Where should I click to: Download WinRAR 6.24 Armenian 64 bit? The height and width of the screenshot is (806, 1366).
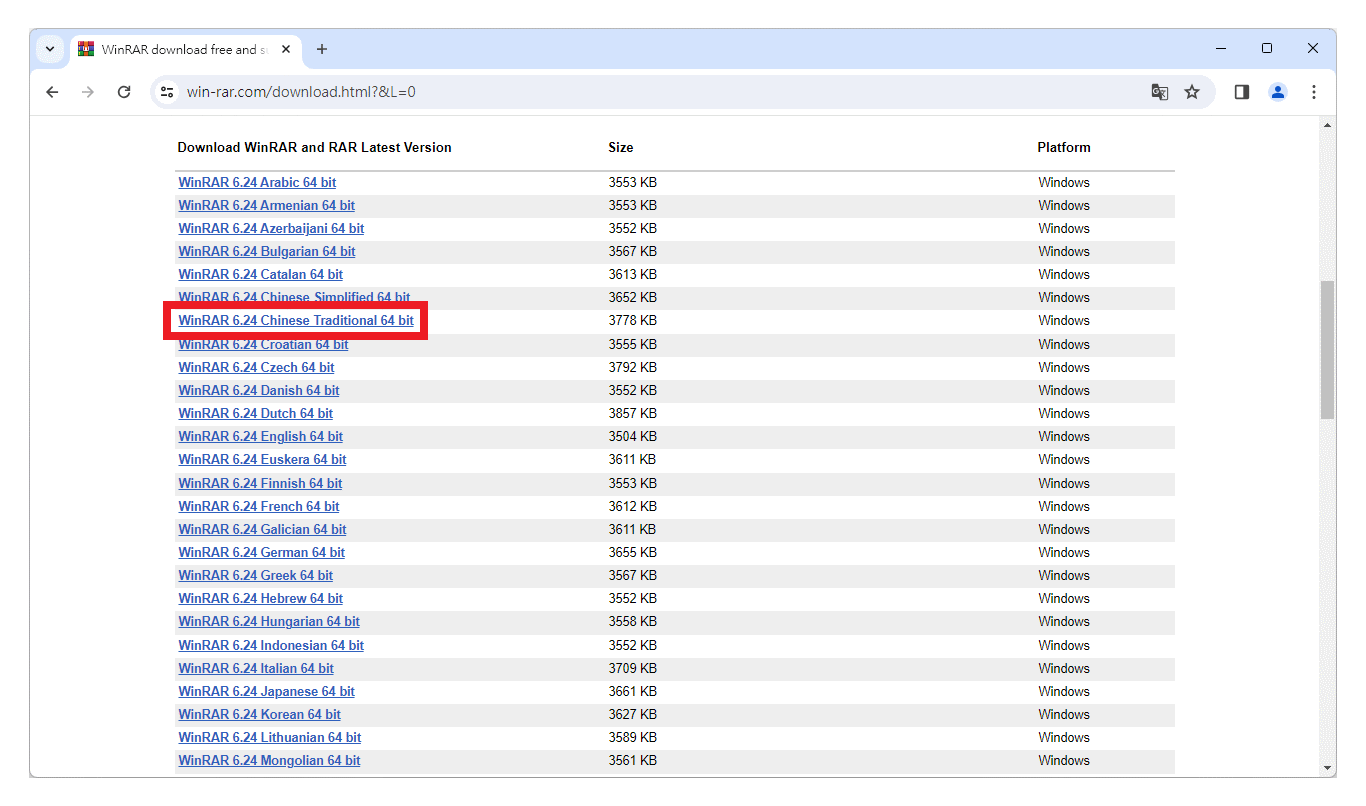click(266, 205)
